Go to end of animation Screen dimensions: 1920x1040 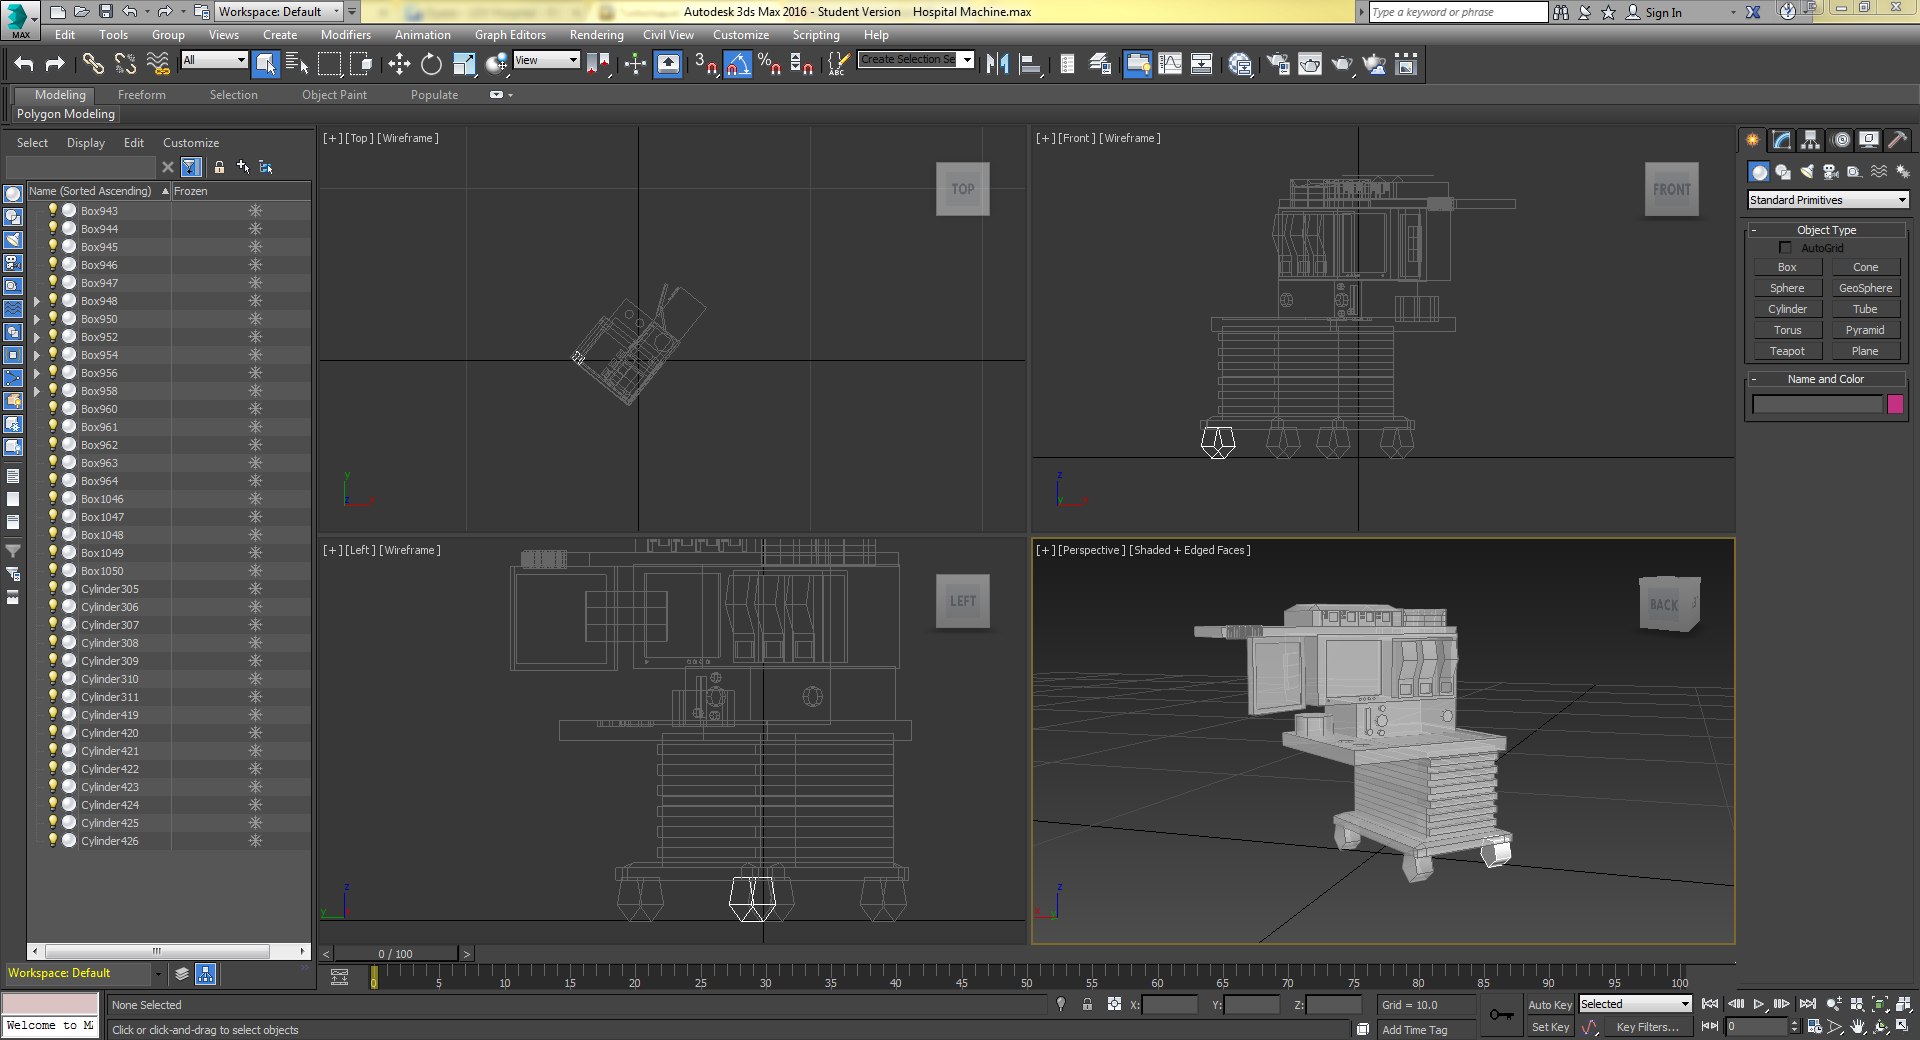coord(1807,1004)
